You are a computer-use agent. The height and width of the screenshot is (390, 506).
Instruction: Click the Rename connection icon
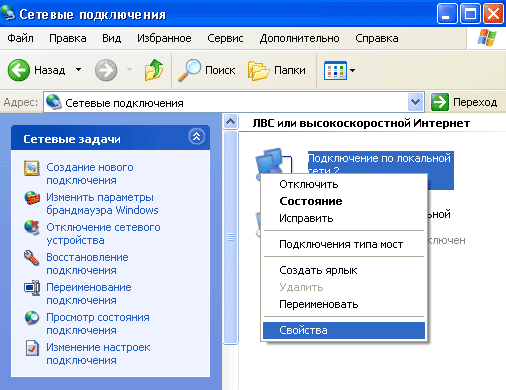coord(32,288)
